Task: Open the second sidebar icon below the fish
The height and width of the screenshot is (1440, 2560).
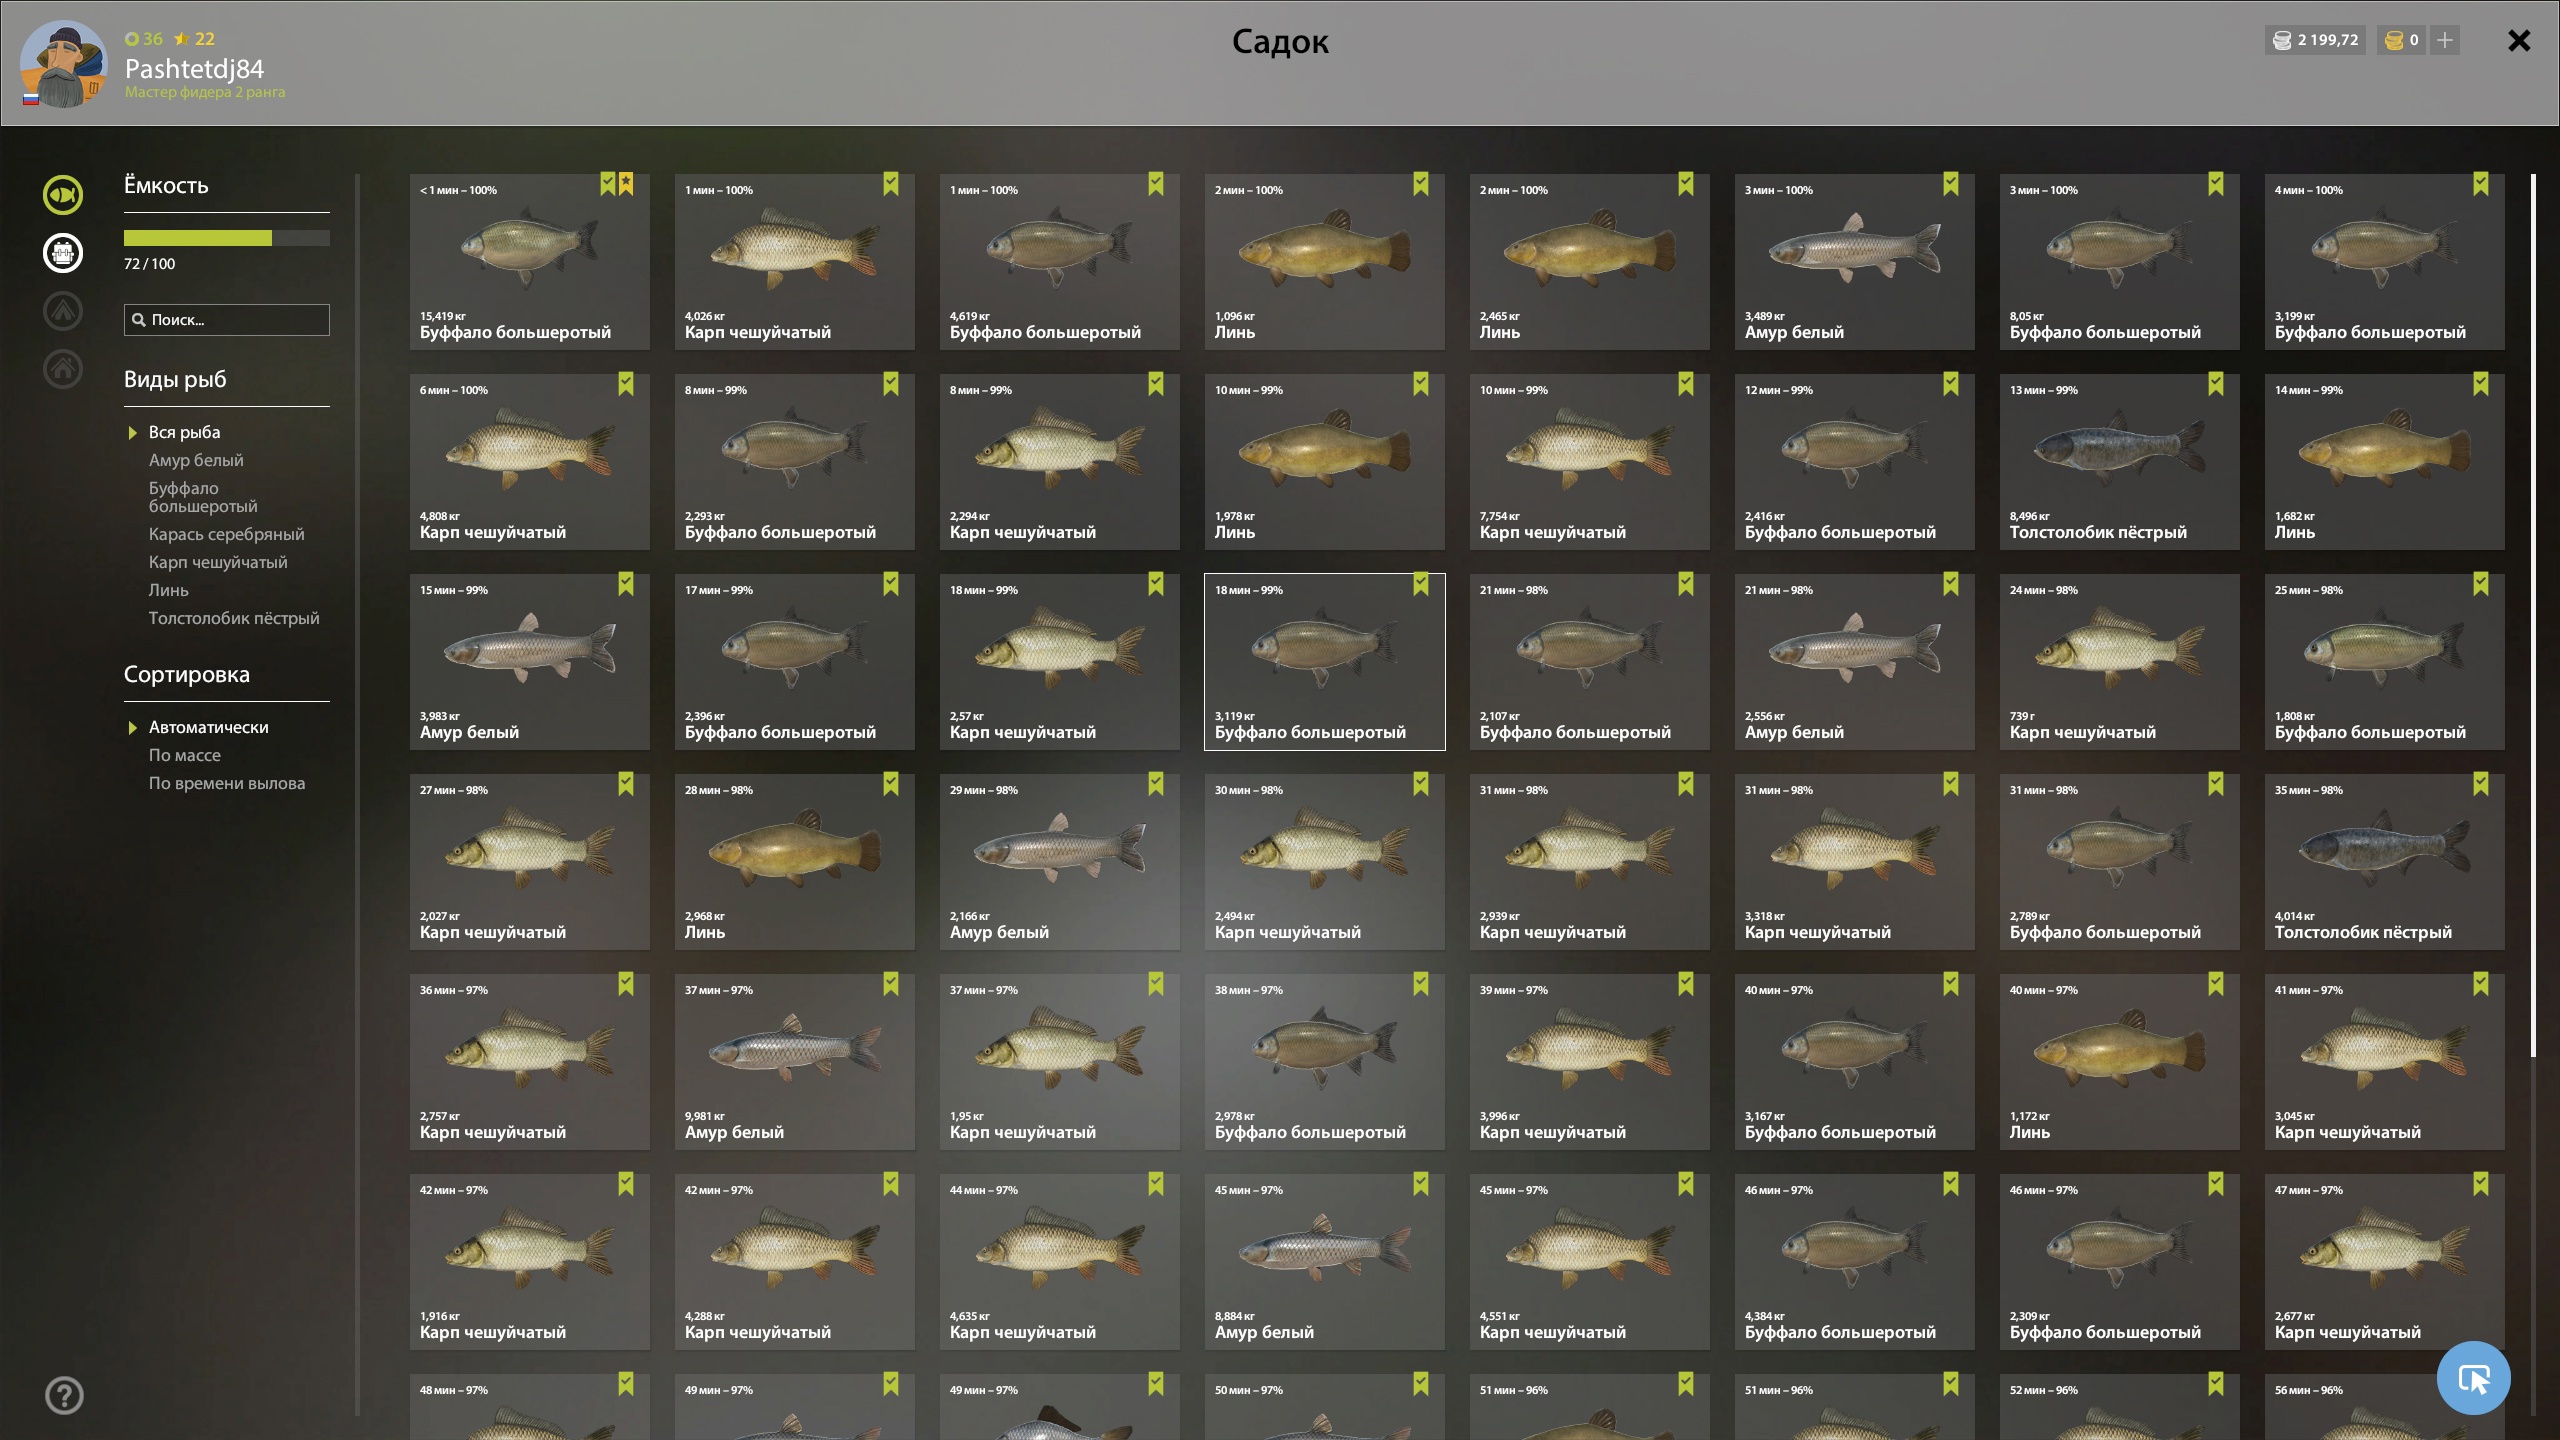Action: coord(63,253)
